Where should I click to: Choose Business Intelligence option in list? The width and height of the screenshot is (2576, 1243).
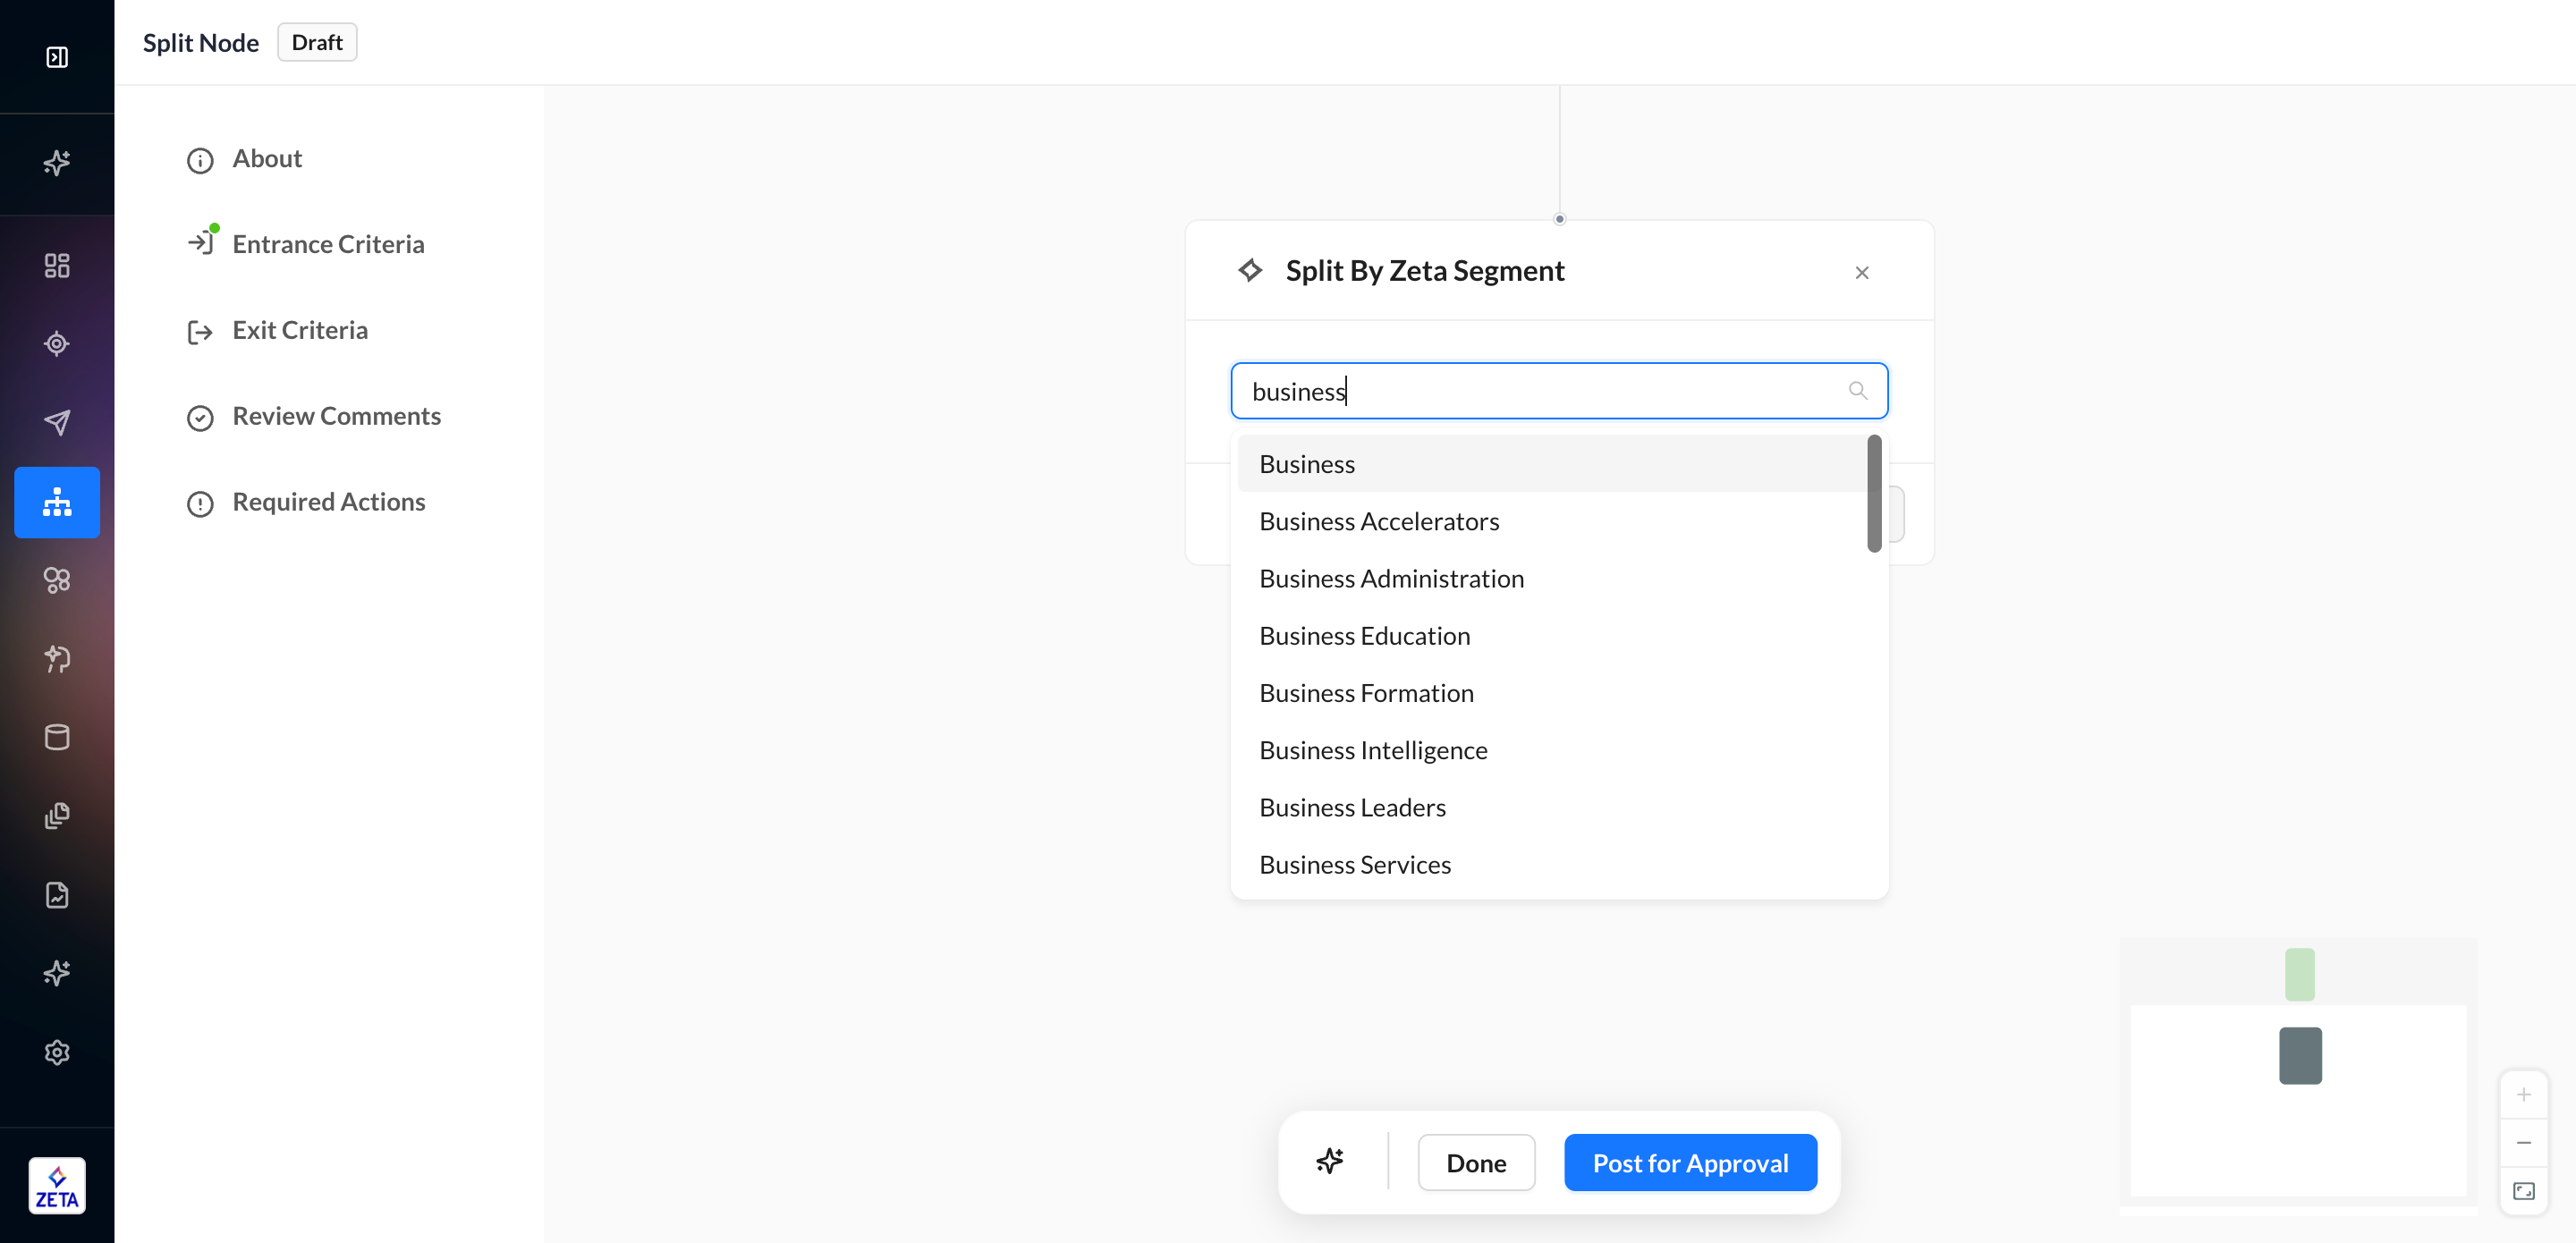pos(1372,750)
